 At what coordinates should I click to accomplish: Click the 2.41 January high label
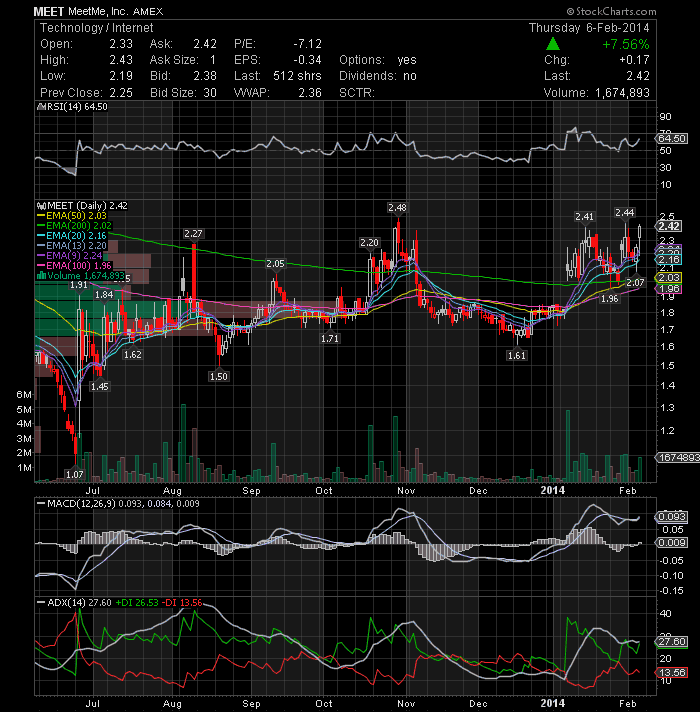tap(584, 217)
